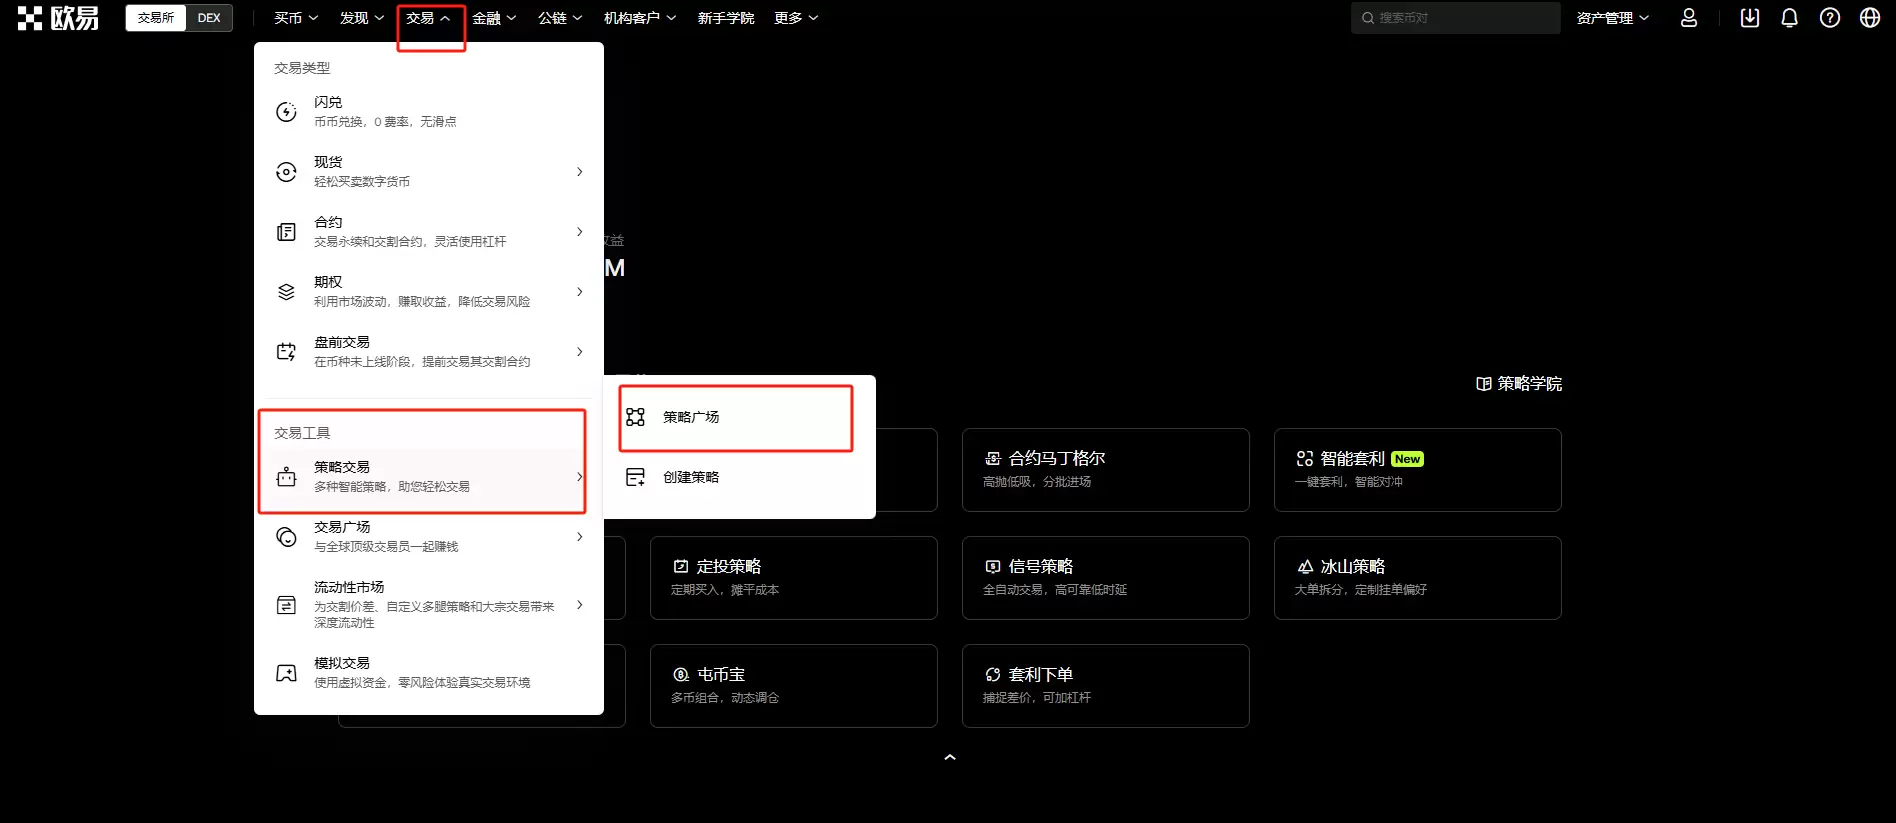The image size is (1896, 823).
Task: Open the 新手学院 link
Action: (x=725, y=18)
